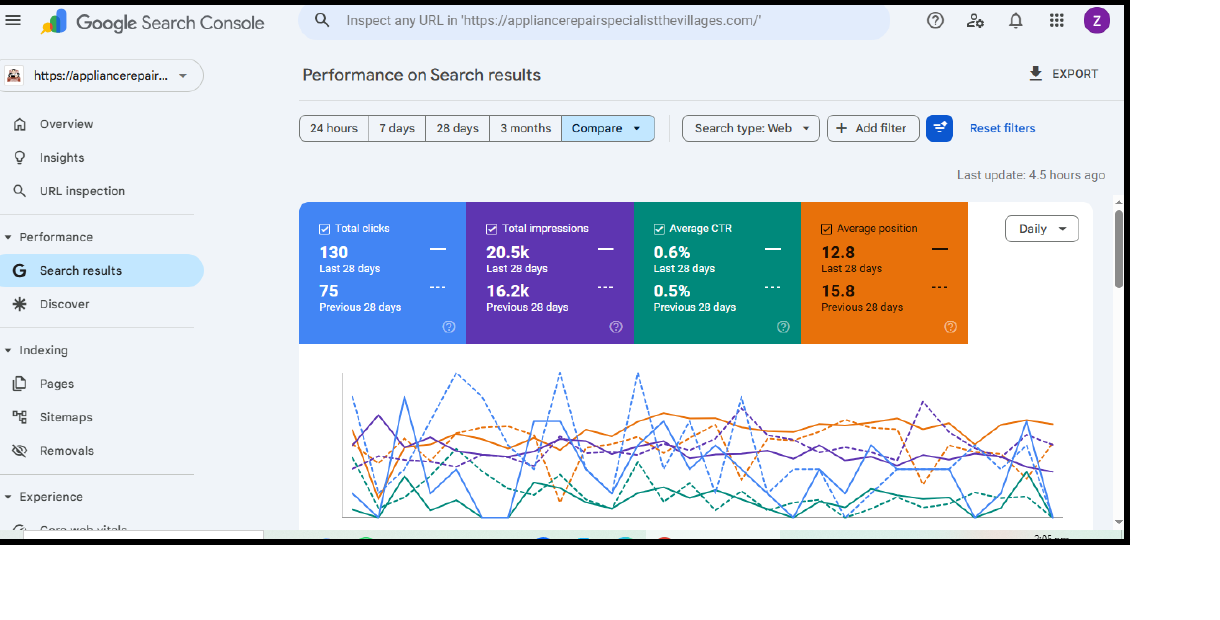Click help icon on Average position card

click(950, 327)
